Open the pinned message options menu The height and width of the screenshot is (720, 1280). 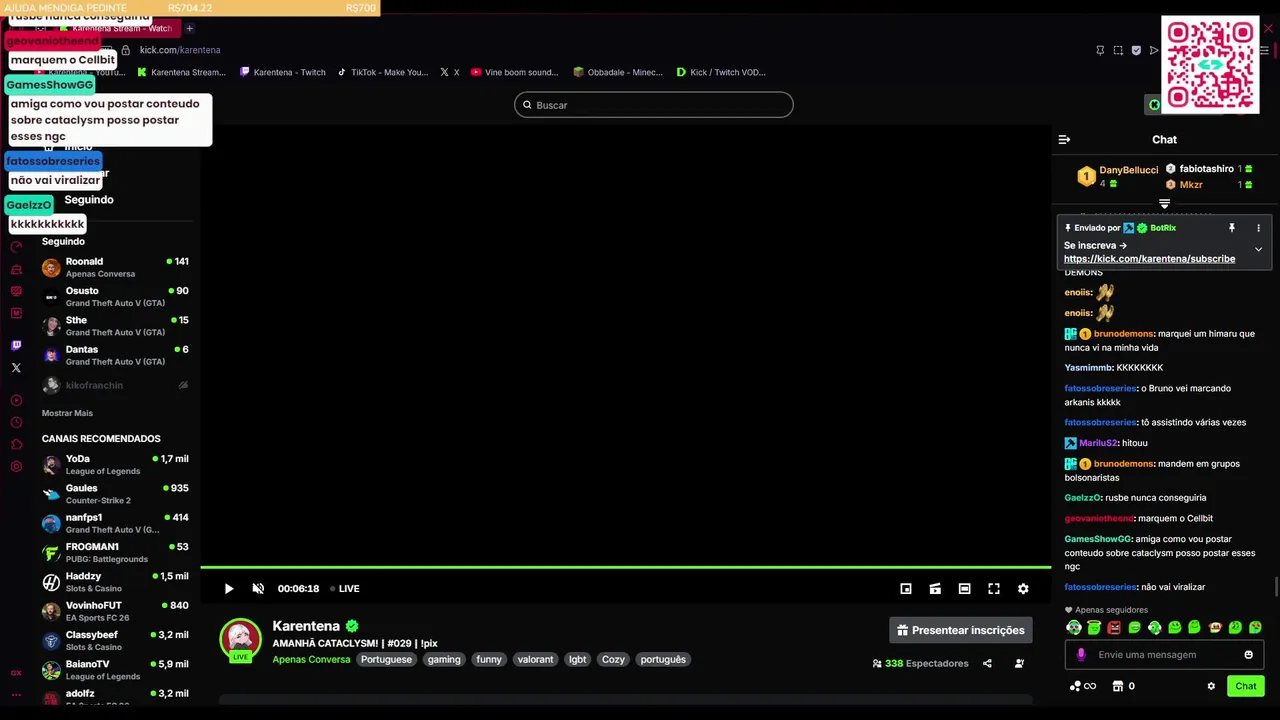(x=1258, y=228)
